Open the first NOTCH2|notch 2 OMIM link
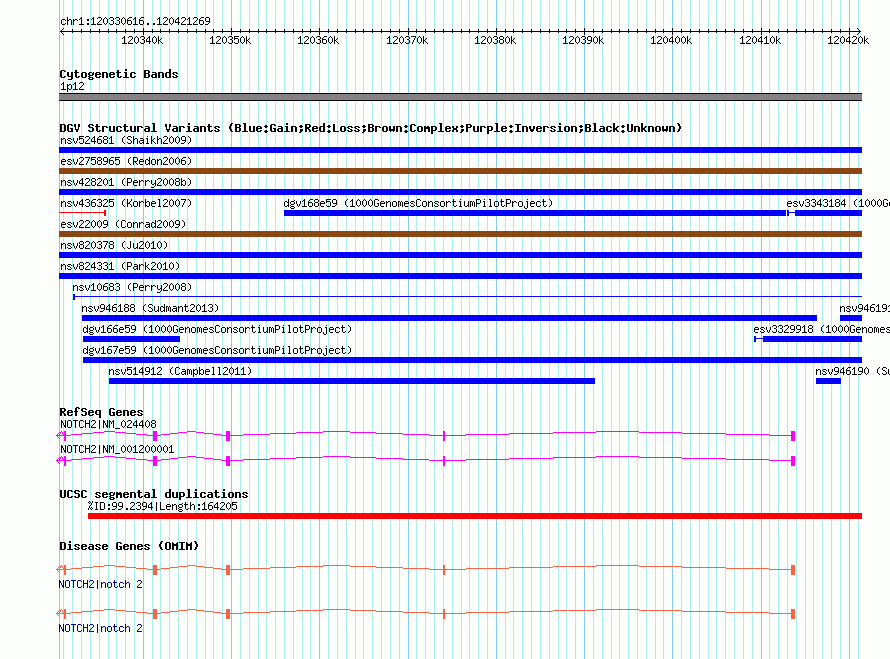890x659 pixels. 100,584
